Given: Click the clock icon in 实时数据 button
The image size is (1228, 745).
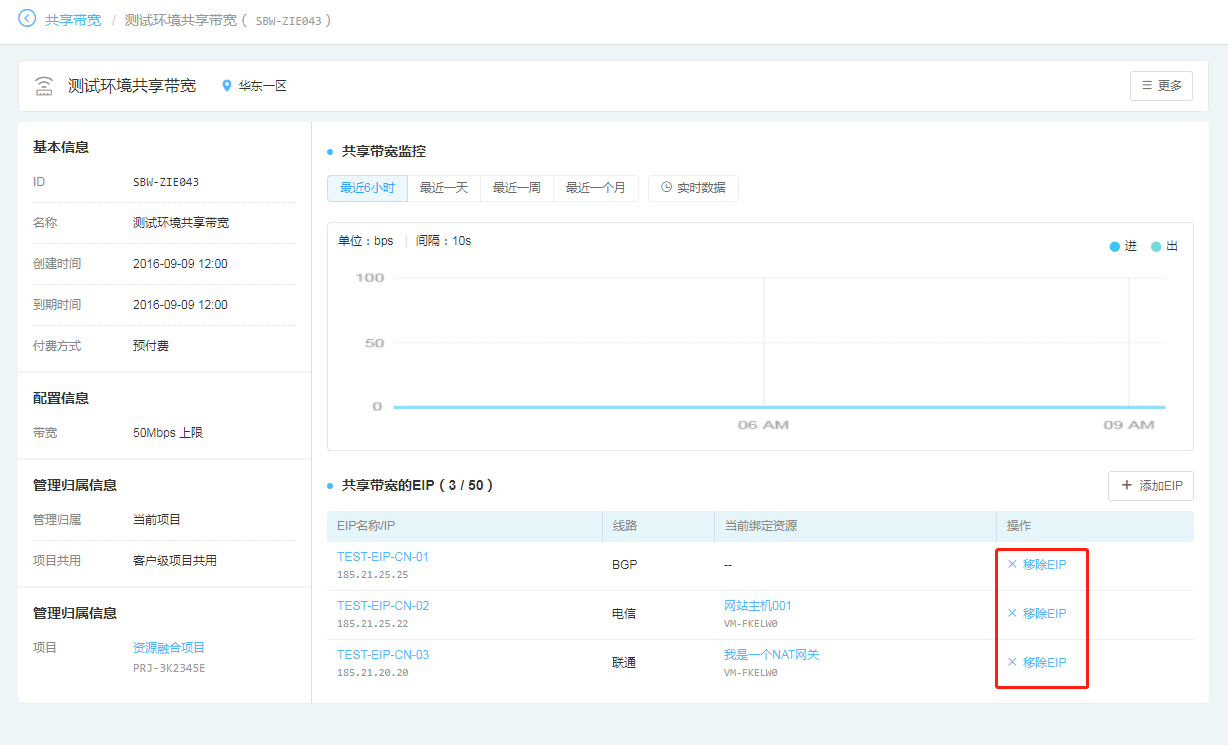Looking at the screenshot, I should 666,187.
